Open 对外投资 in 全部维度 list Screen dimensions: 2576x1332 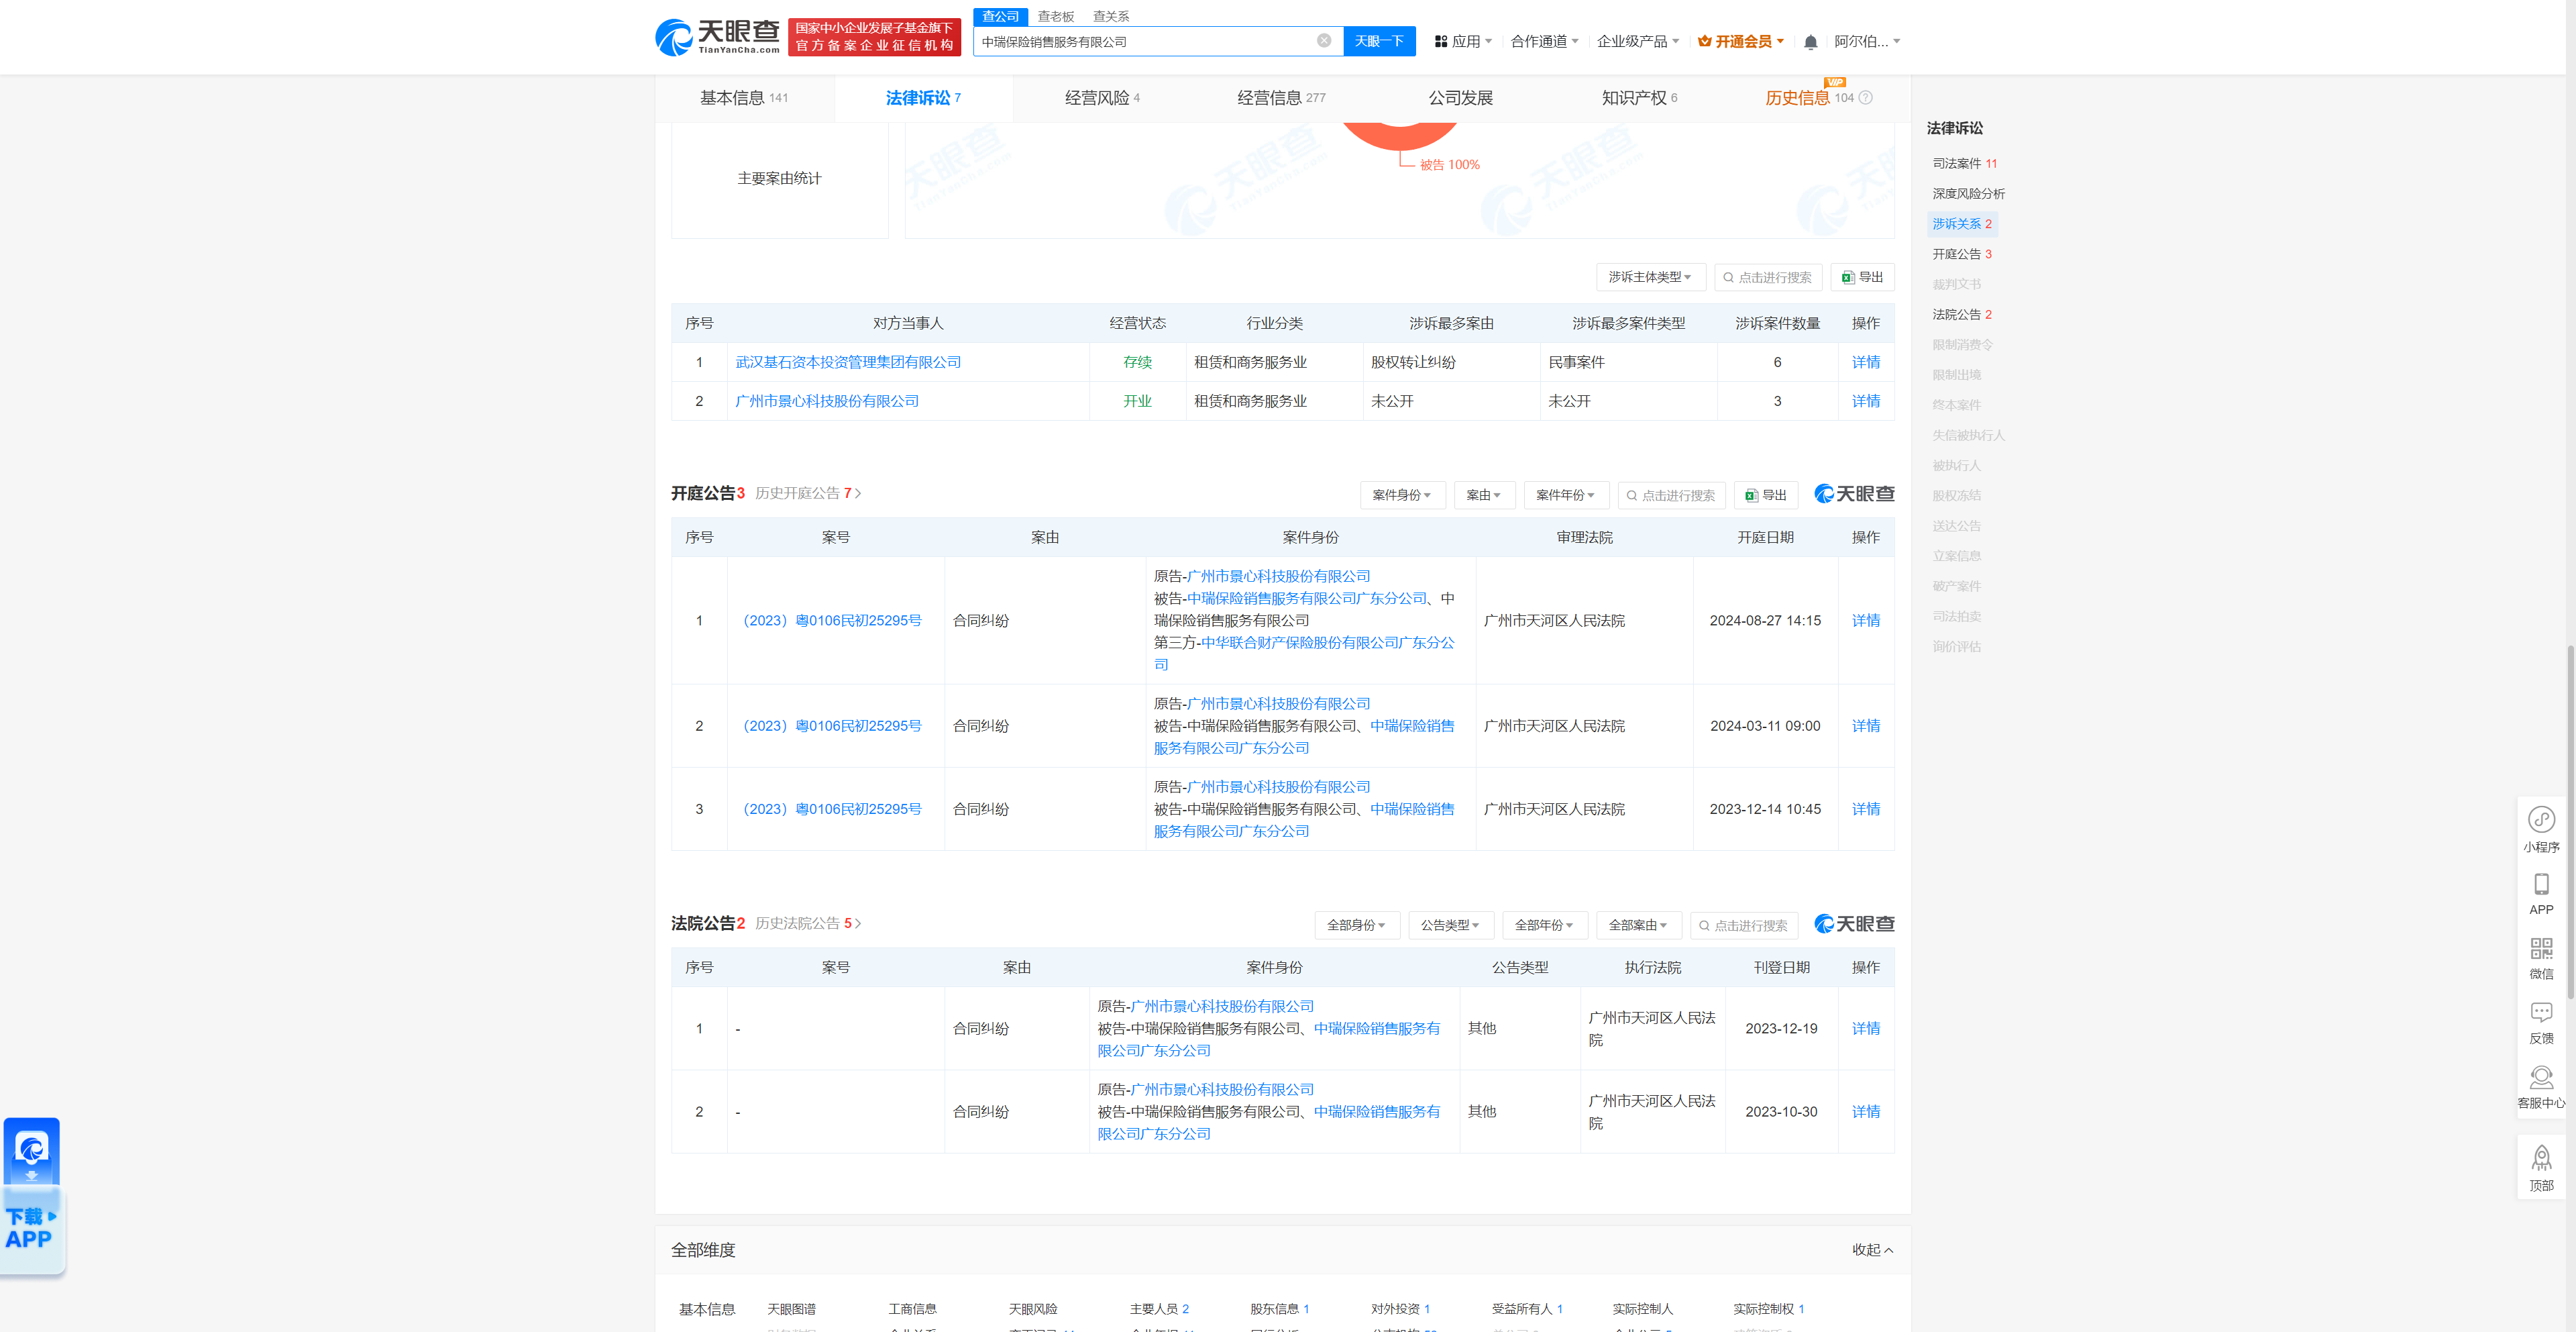tap(1400, 1309)
